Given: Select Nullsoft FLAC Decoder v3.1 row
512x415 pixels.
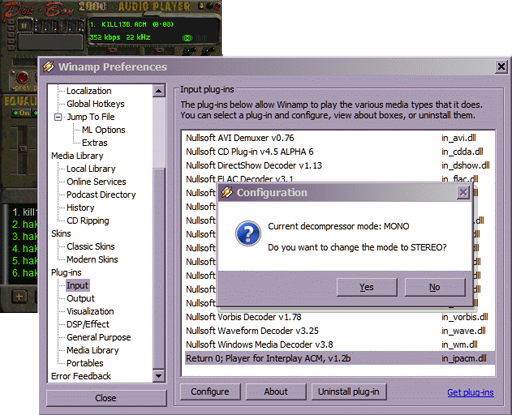Looking at the screenshot, I should click(339, 178).
